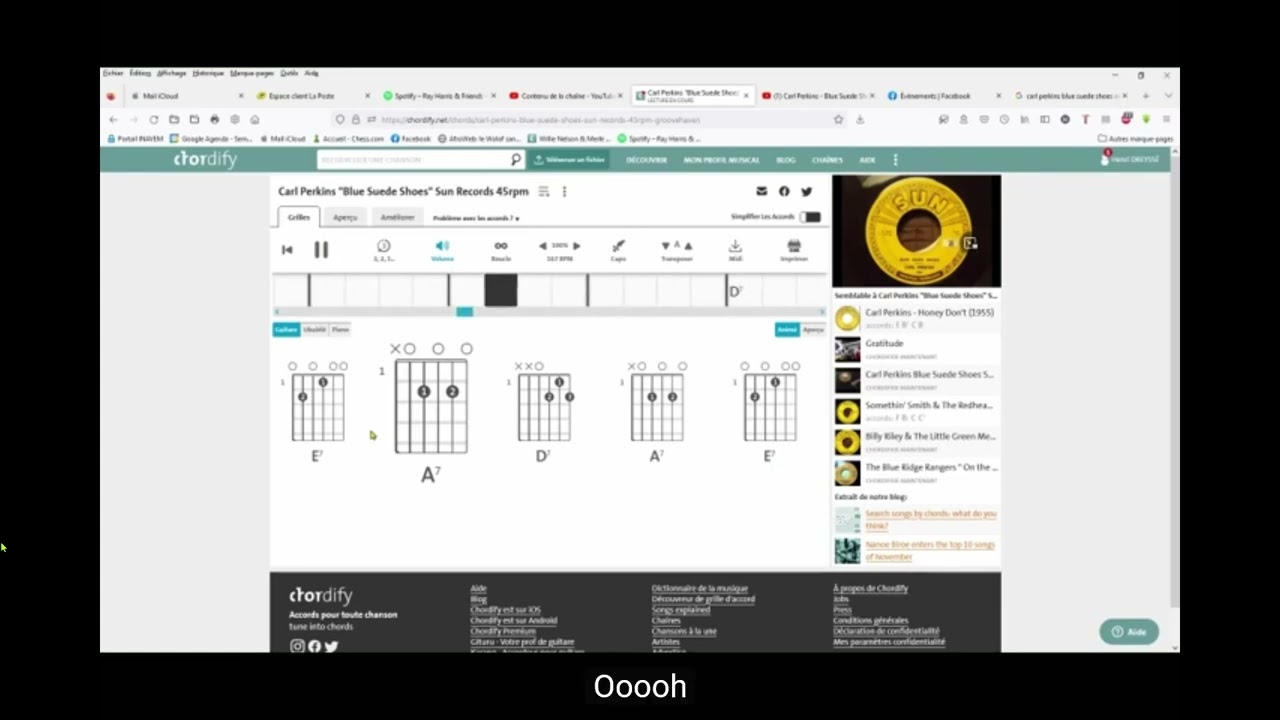Open the user profile with notification badge

(1131, 159)
